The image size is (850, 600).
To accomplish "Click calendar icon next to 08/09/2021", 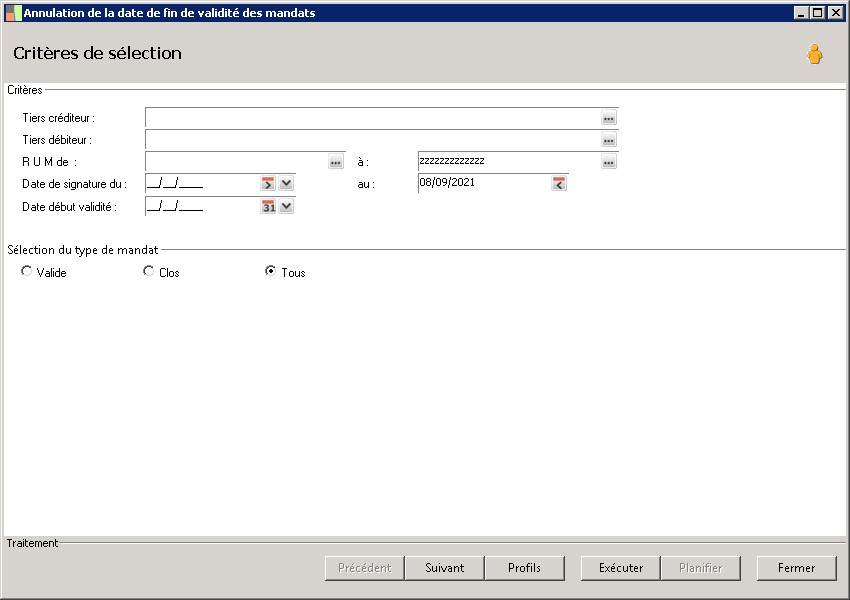I will (x=559, y=184).
